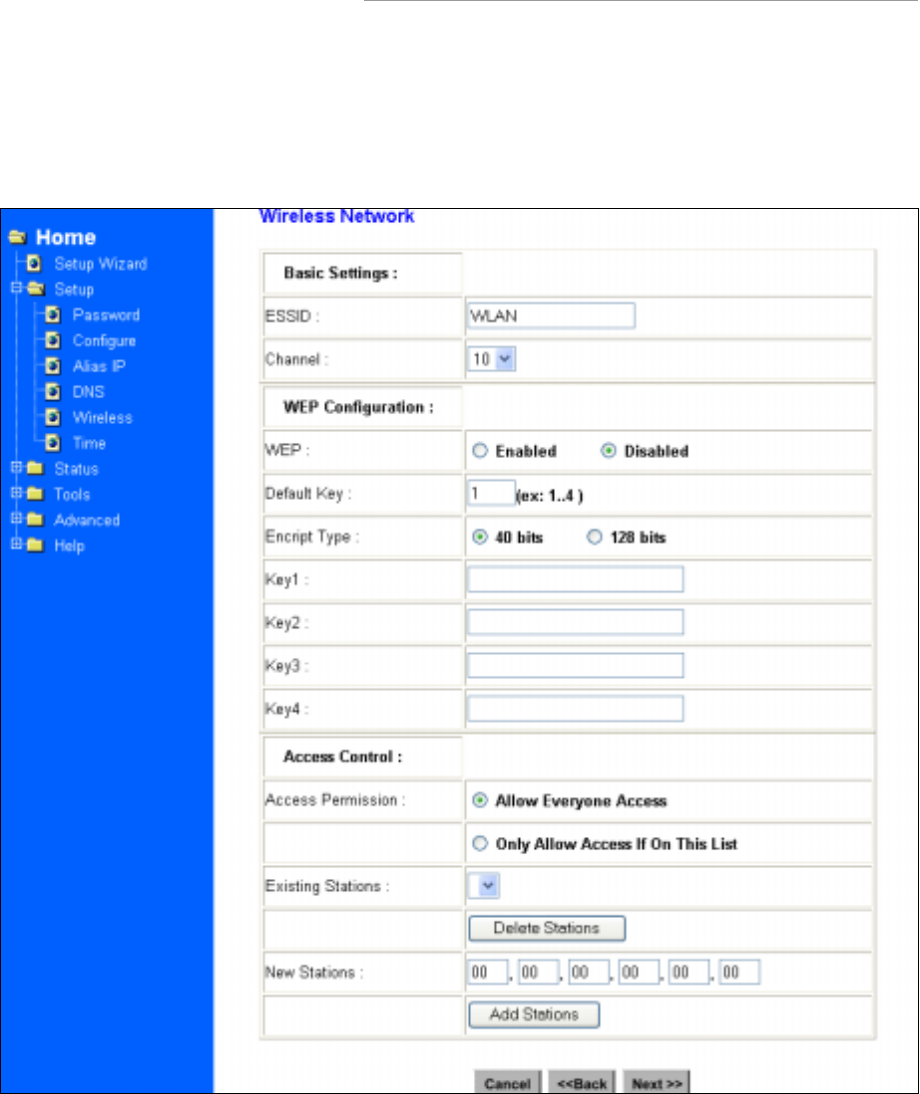Go to the Password setup page
Image resolution: width=920 pixels, height=1094 pixels.
106,315
